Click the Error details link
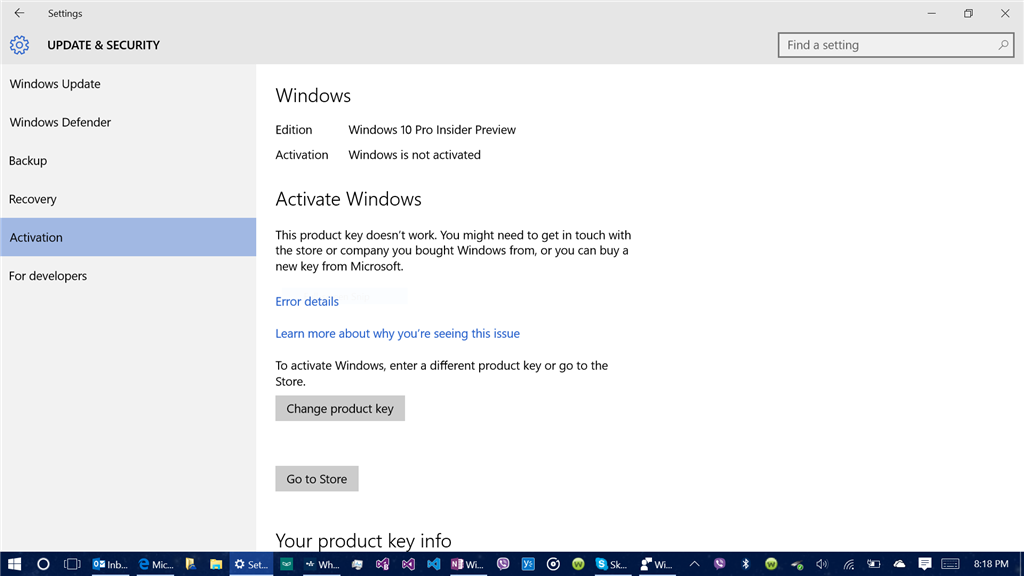This screenshot has height=576, width=1024. pyautogui.click(x=307, y=302)
